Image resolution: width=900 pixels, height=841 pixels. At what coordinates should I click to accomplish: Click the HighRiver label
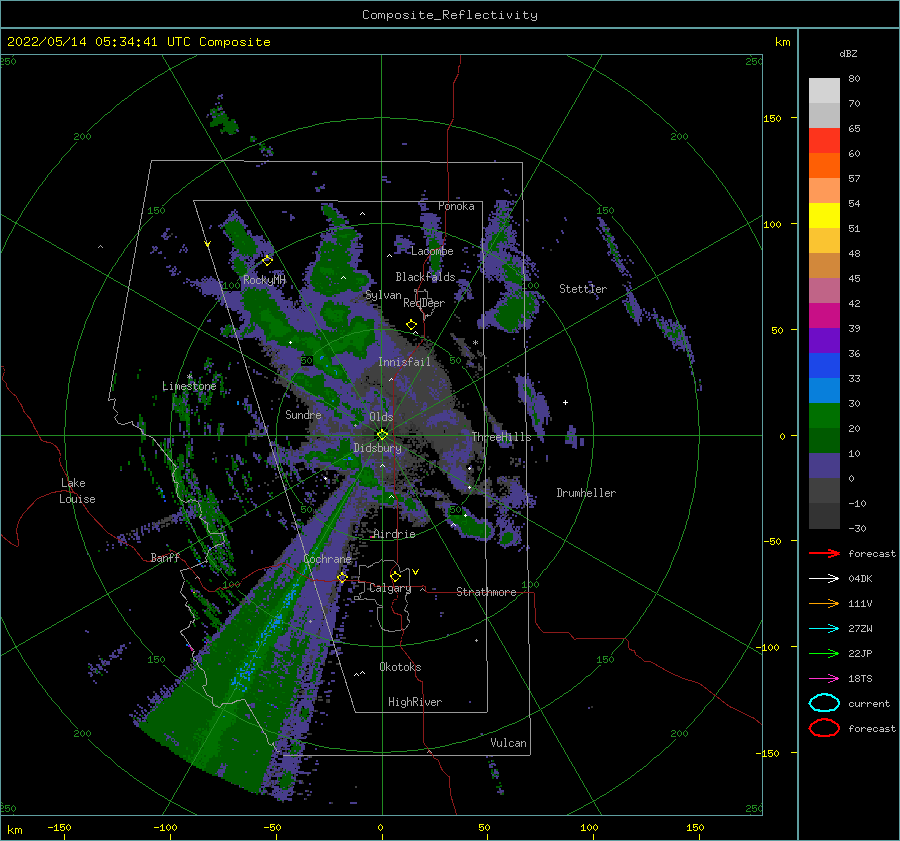[415, 702]
